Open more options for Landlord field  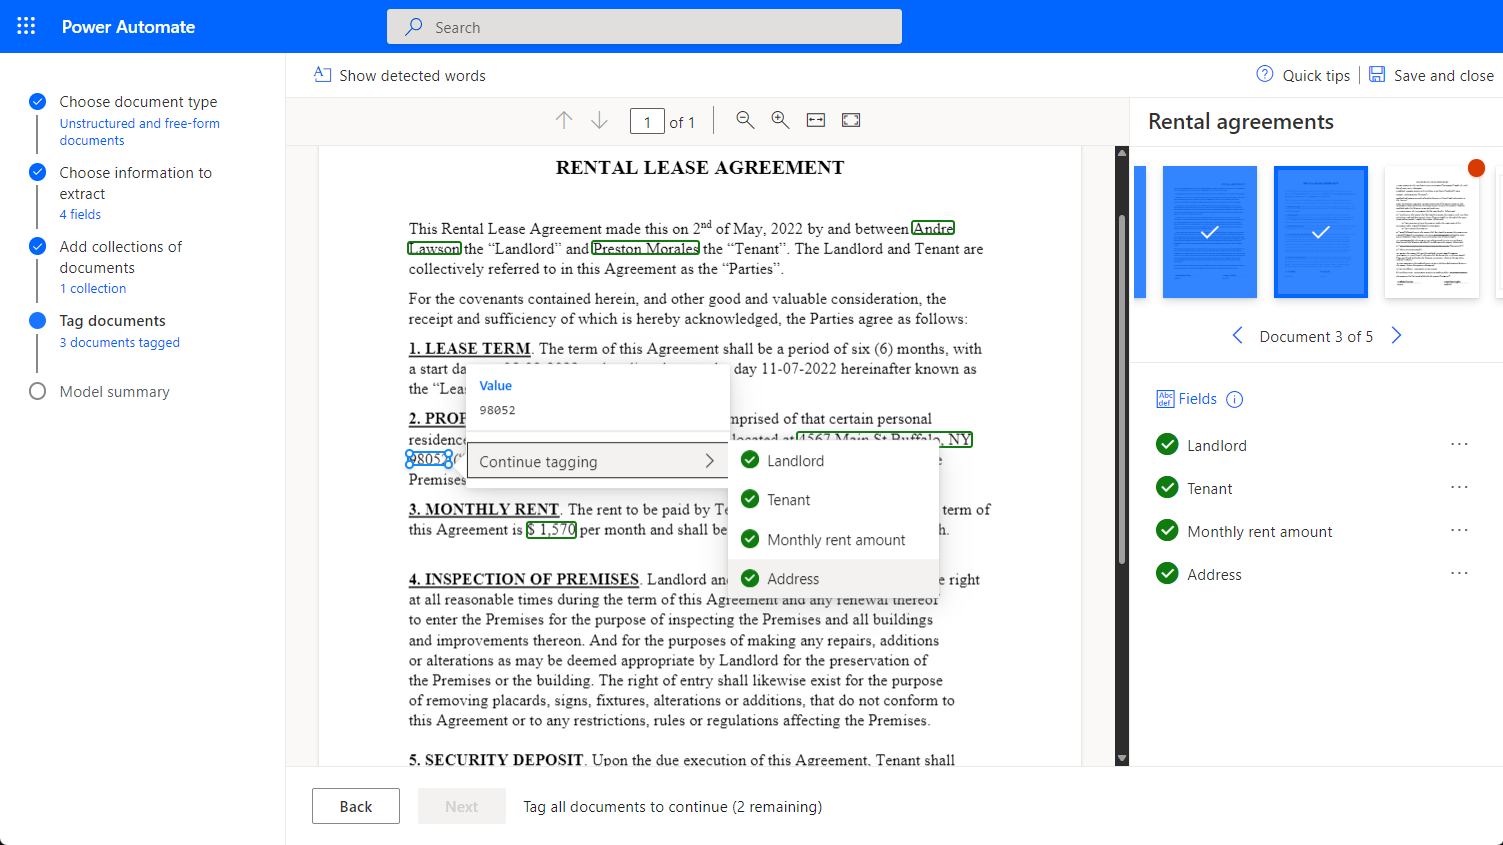pyautogui.click(x=1459, y=445)
